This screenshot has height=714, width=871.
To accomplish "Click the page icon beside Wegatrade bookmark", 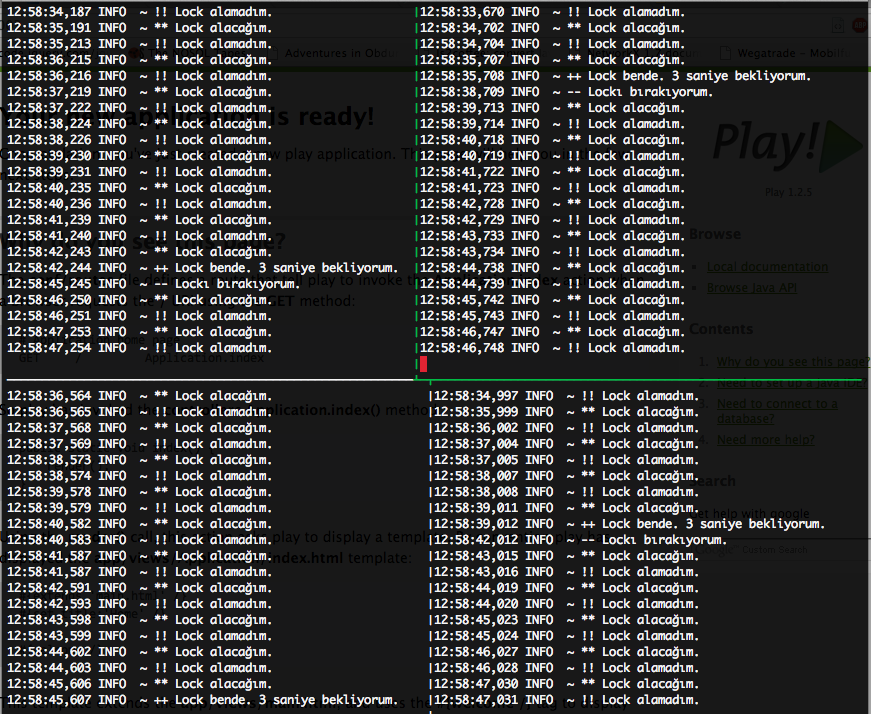I will 725,53.
